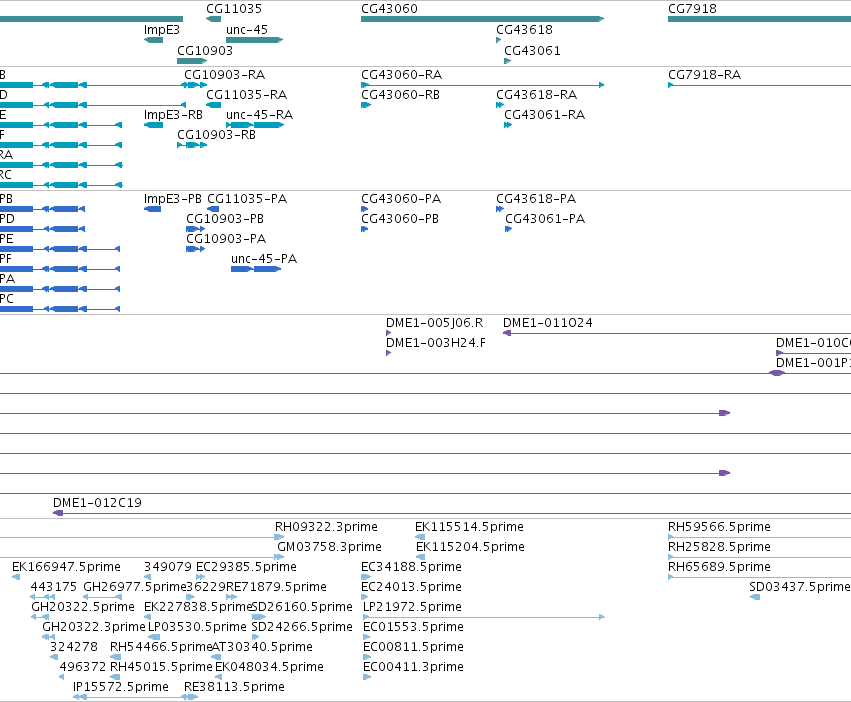Viewport: 851px width, 702px height.
Task: Select EST EC24013.5prime
Action: [x=411, y=587]
